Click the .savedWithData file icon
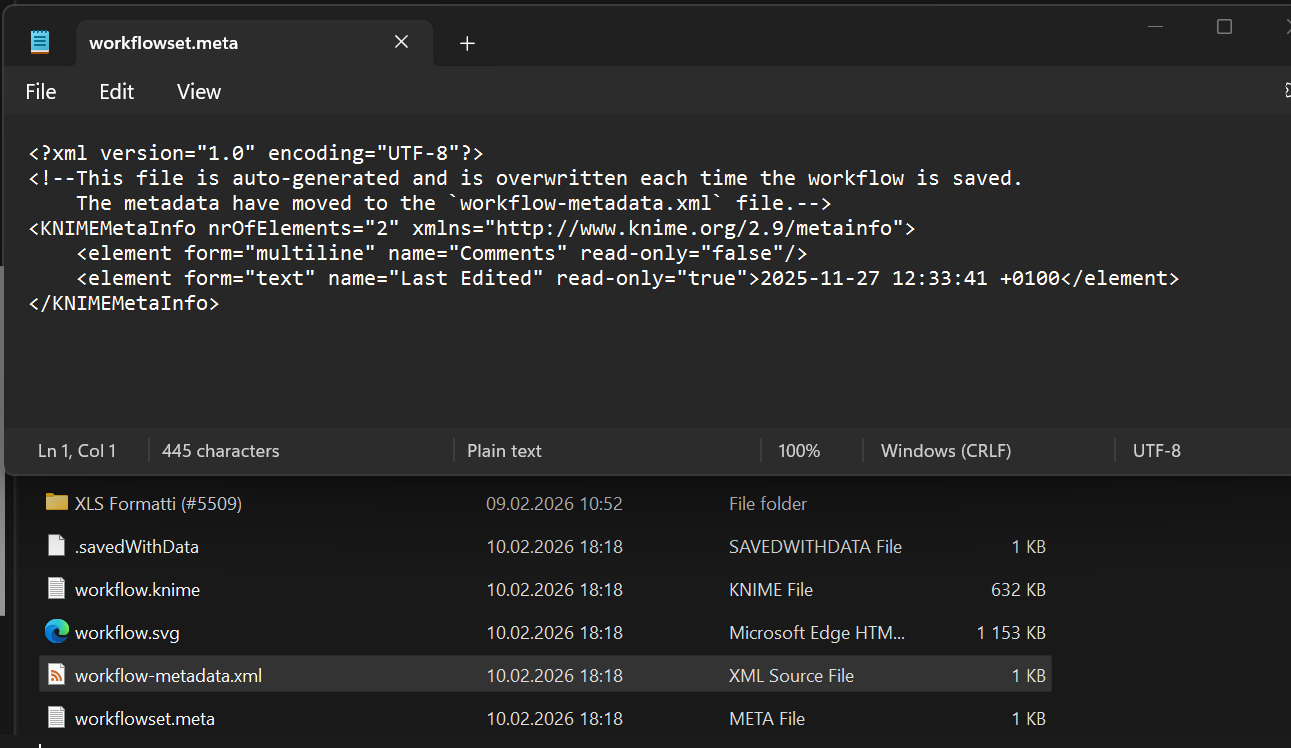 [56, 547]
